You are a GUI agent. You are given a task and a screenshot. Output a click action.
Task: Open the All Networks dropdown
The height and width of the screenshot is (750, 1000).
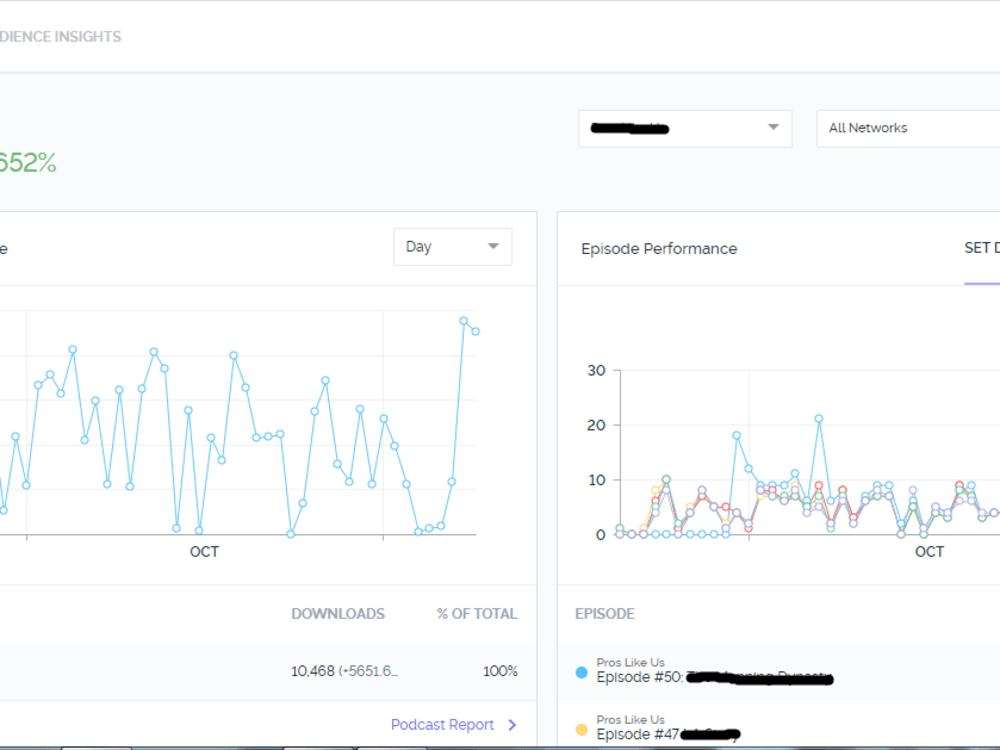coord(908,129)
